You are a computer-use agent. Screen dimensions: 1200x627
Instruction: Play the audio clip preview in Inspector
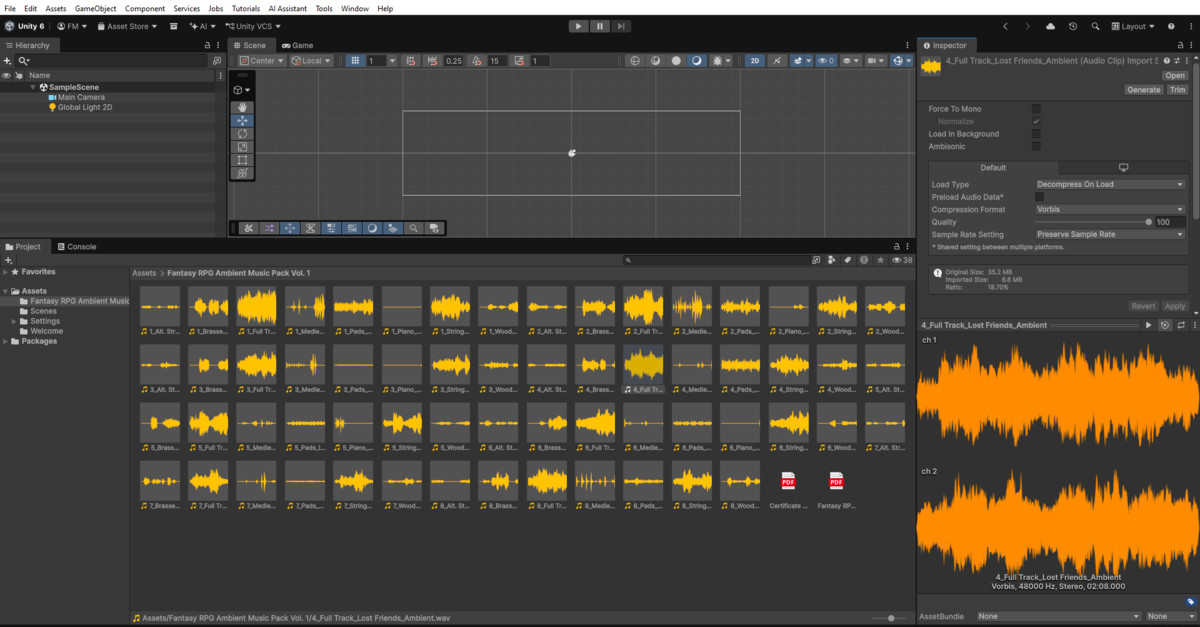coord(1148,325)
